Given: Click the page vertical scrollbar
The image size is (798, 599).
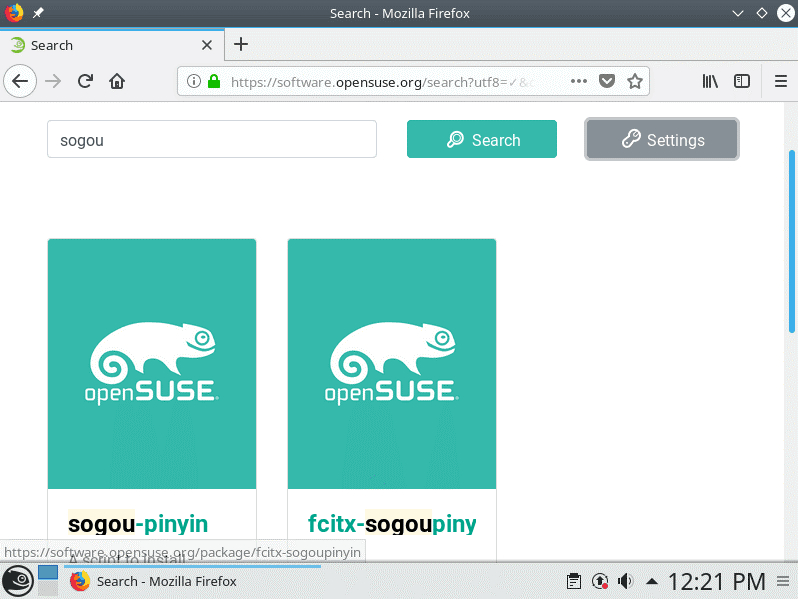Looking at the screenshot, I should [x=791, y=241].
